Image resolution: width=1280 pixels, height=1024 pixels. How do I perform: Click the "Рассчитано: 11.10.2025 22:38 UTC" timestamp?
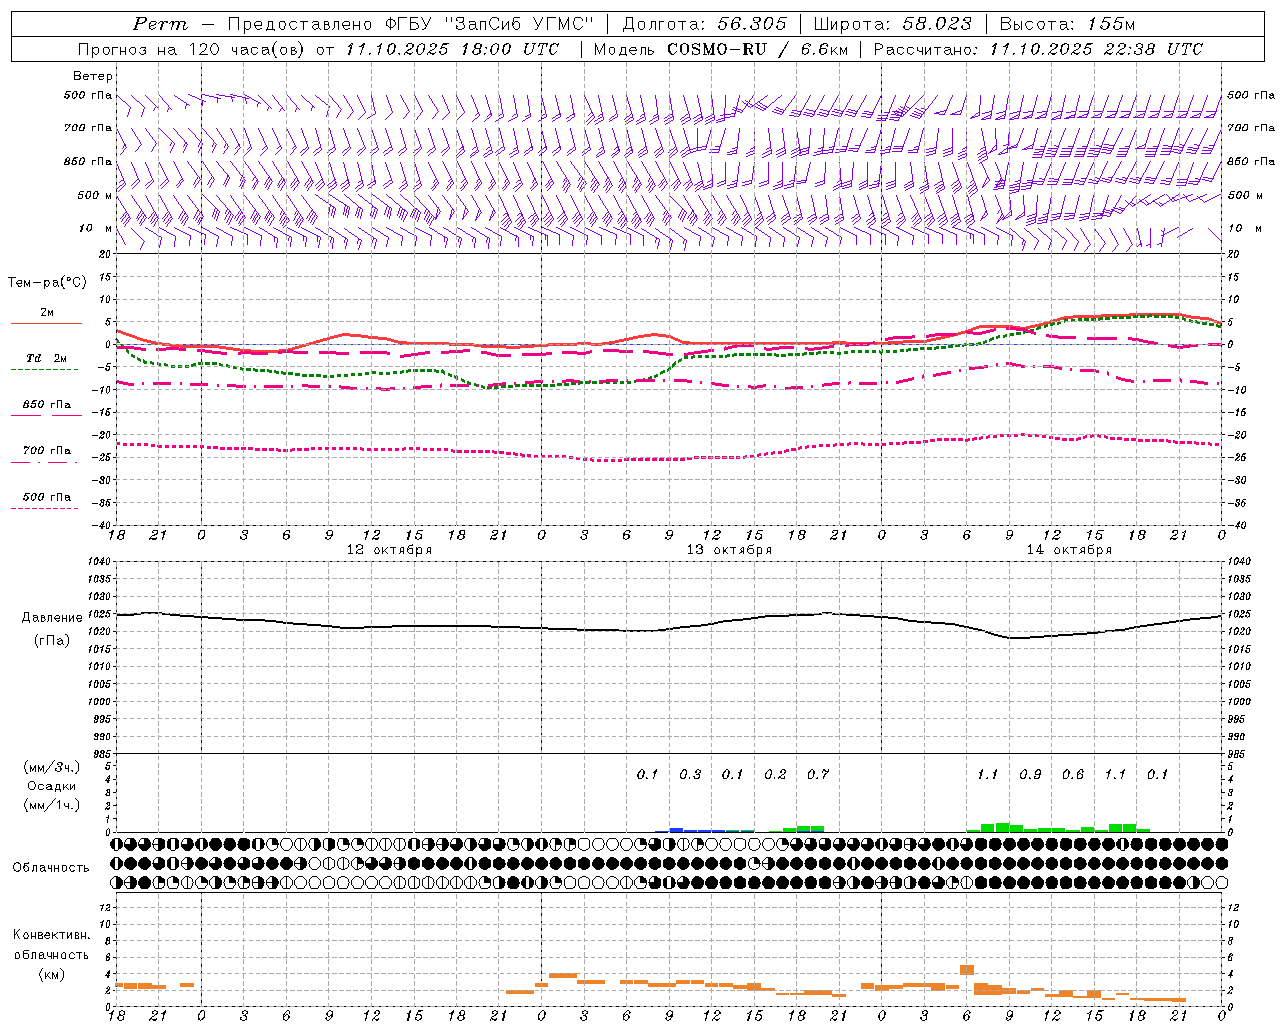(1038, 49)
